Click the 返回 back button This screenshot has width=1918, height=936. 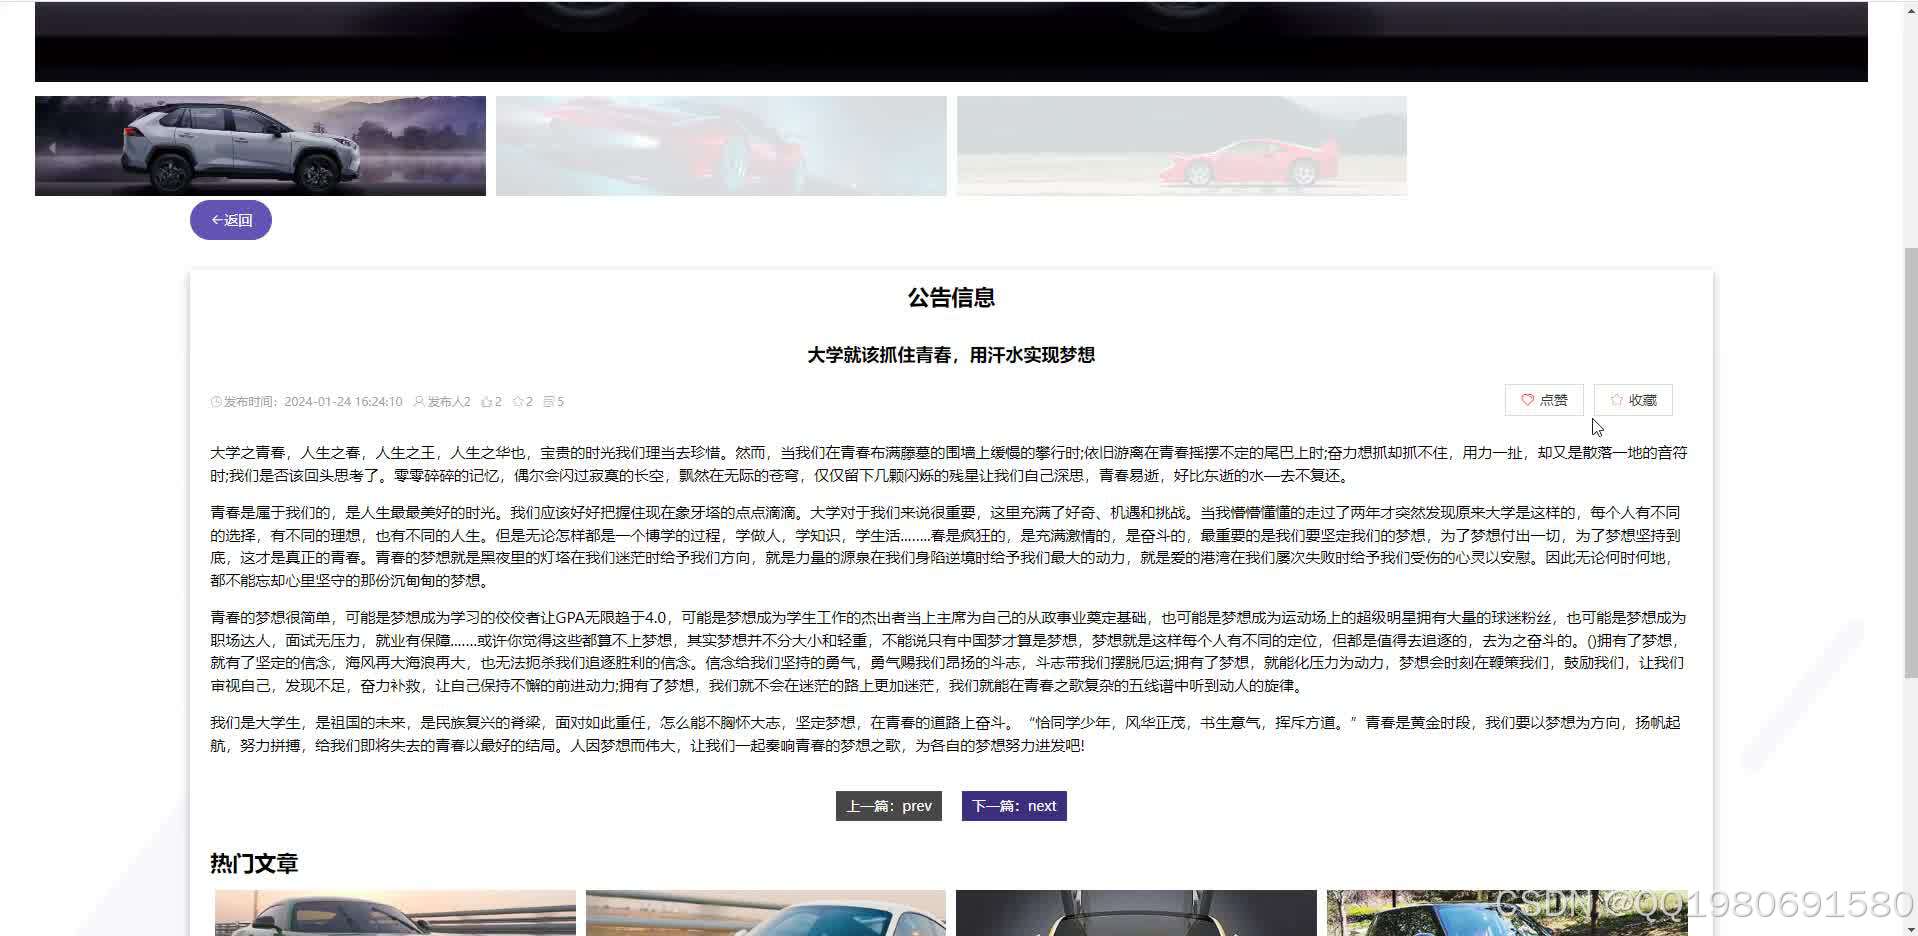pyautogui.click(x=230, y=219)
